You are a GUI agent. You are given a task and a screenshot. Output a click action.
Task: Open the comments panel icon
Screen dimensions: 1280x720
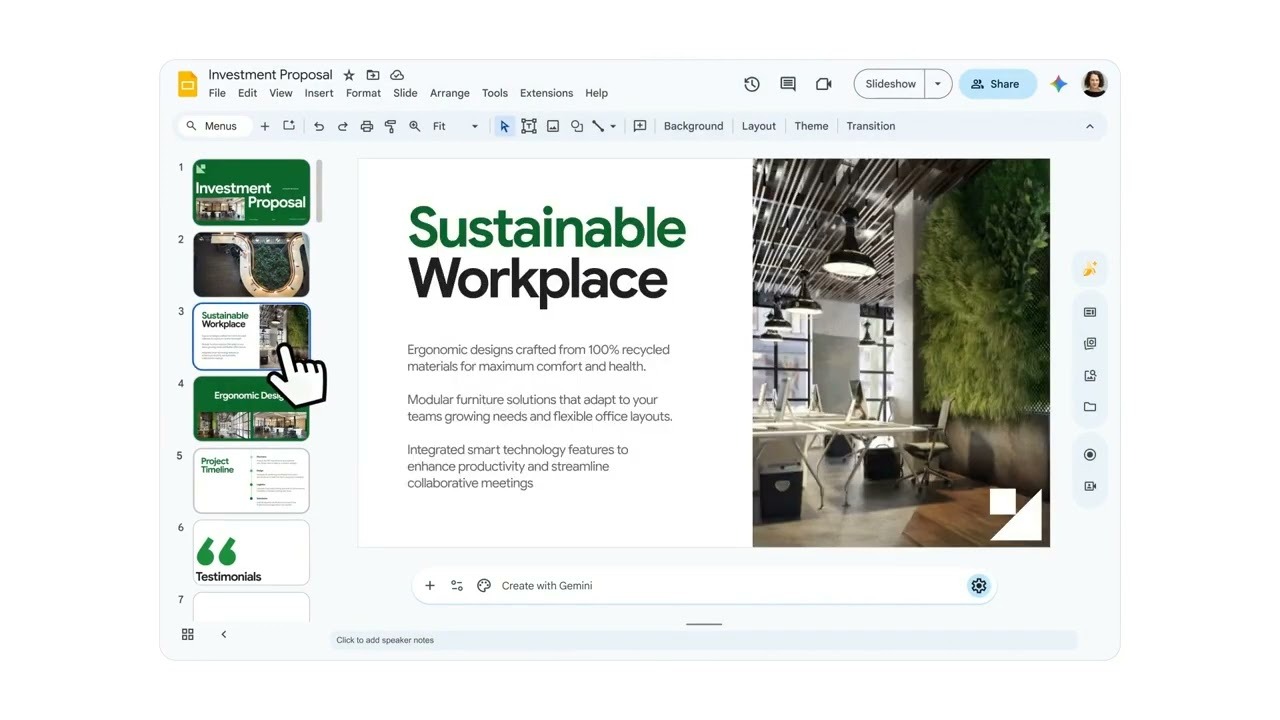tap(788, 84)
